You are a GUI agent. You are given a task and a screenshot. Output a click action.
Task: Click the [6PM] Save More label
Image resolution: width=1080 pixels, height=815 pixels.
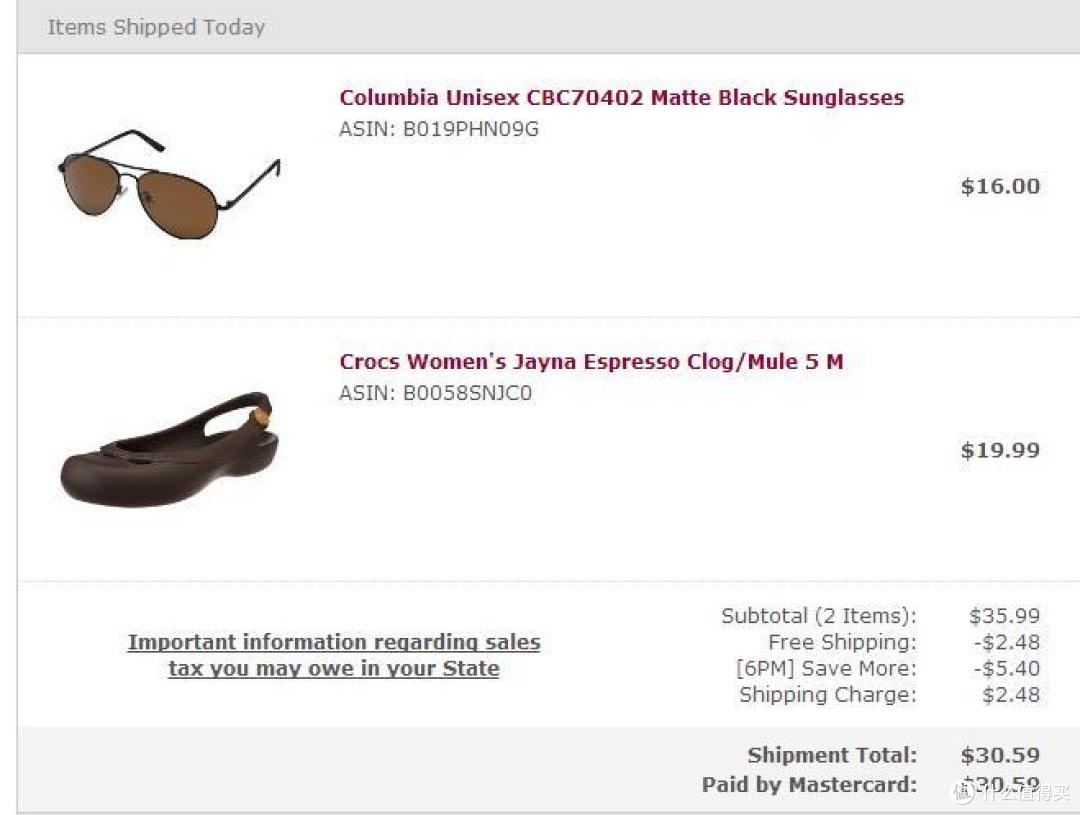click(827, 668)
